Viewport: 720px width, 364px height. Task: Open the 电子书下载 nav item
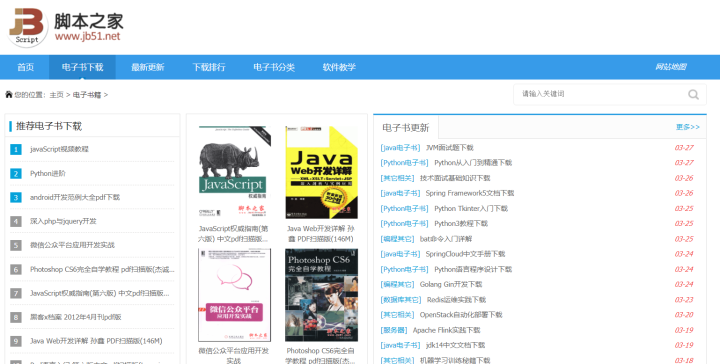click(82, 67)
